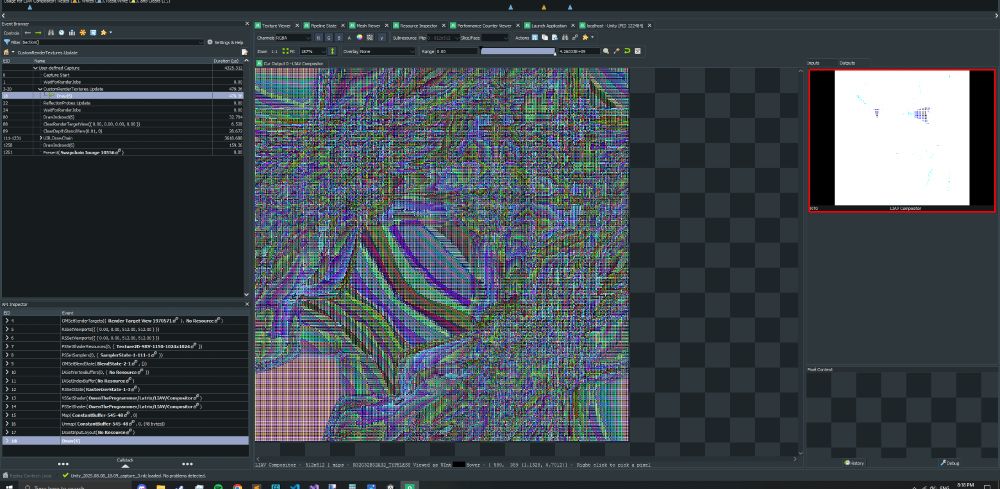Open the zoom percentage dropdown
Viewport: 1000px width, 489px height.
[x=313, y=51]
